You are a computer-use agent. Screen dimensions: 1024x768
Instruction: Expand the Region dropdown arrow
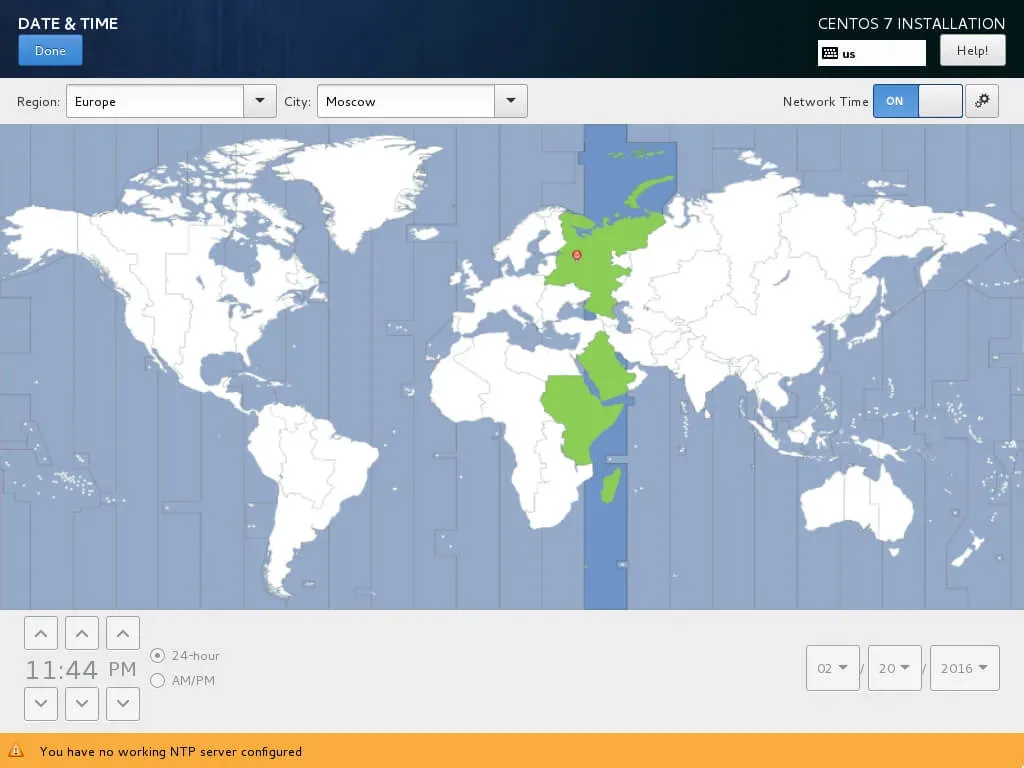[260, 101]
